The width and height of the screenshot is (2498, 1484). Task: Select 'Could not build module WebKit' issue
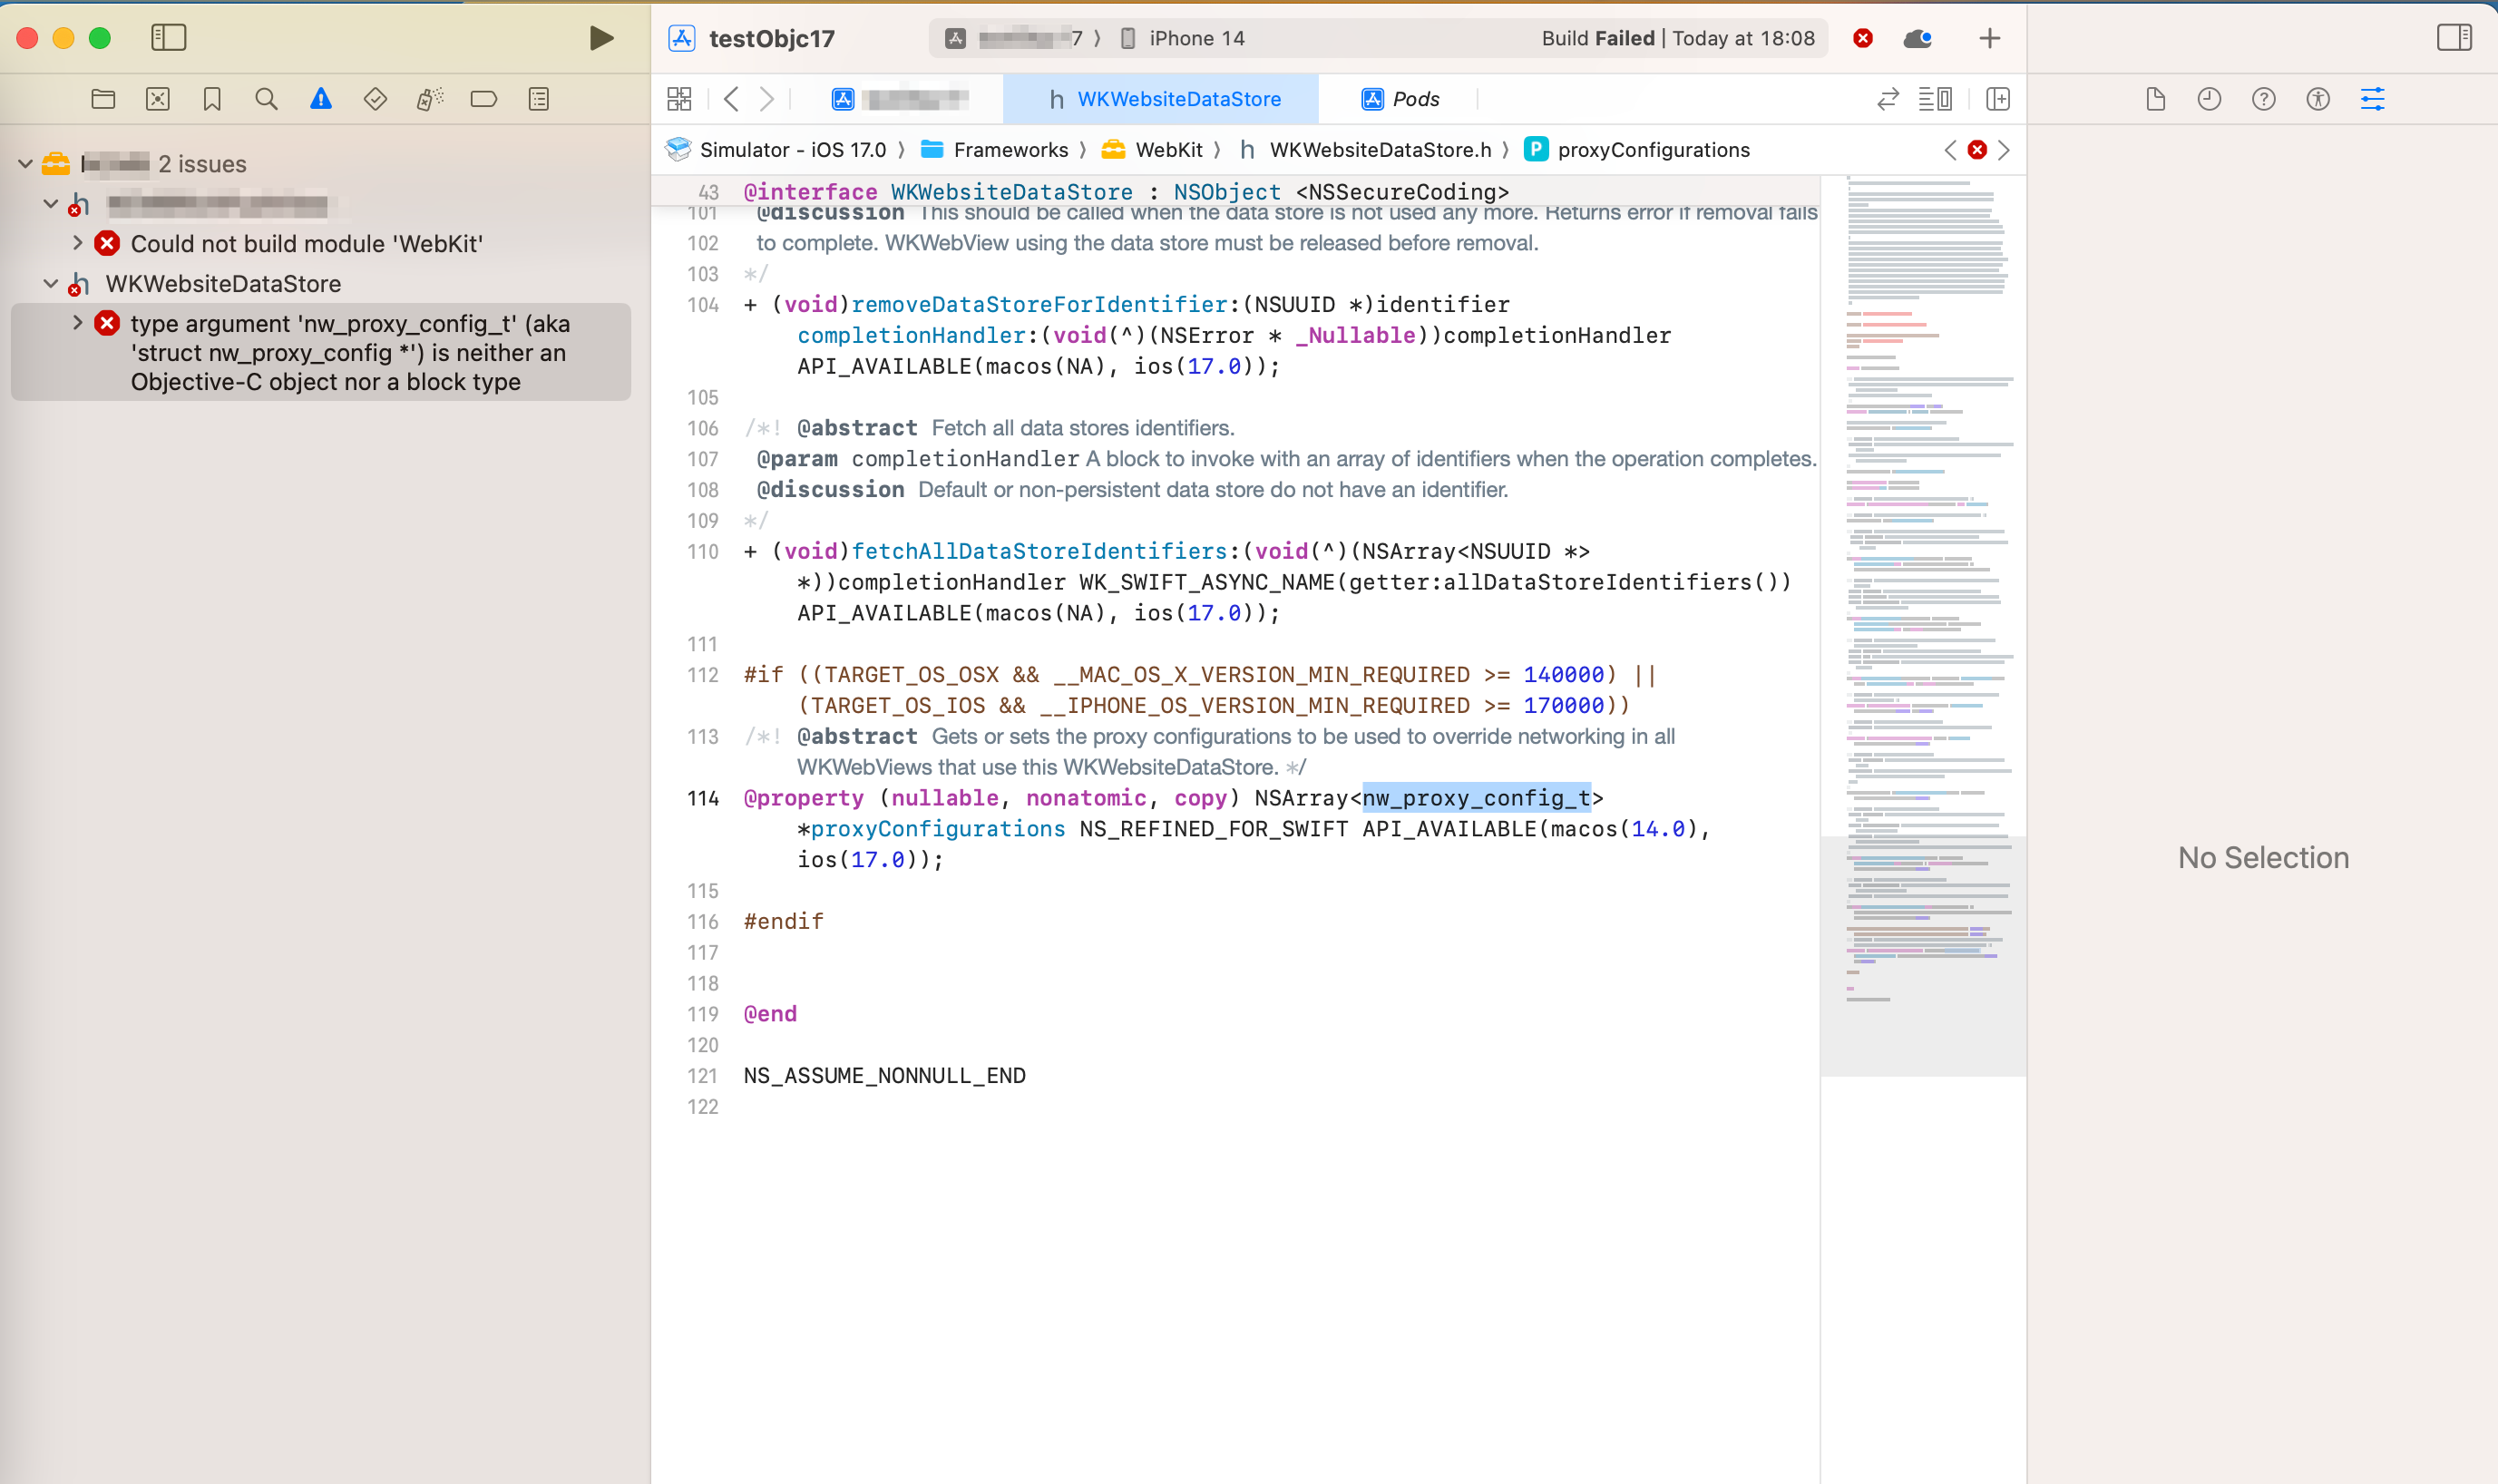click(306, 244)
